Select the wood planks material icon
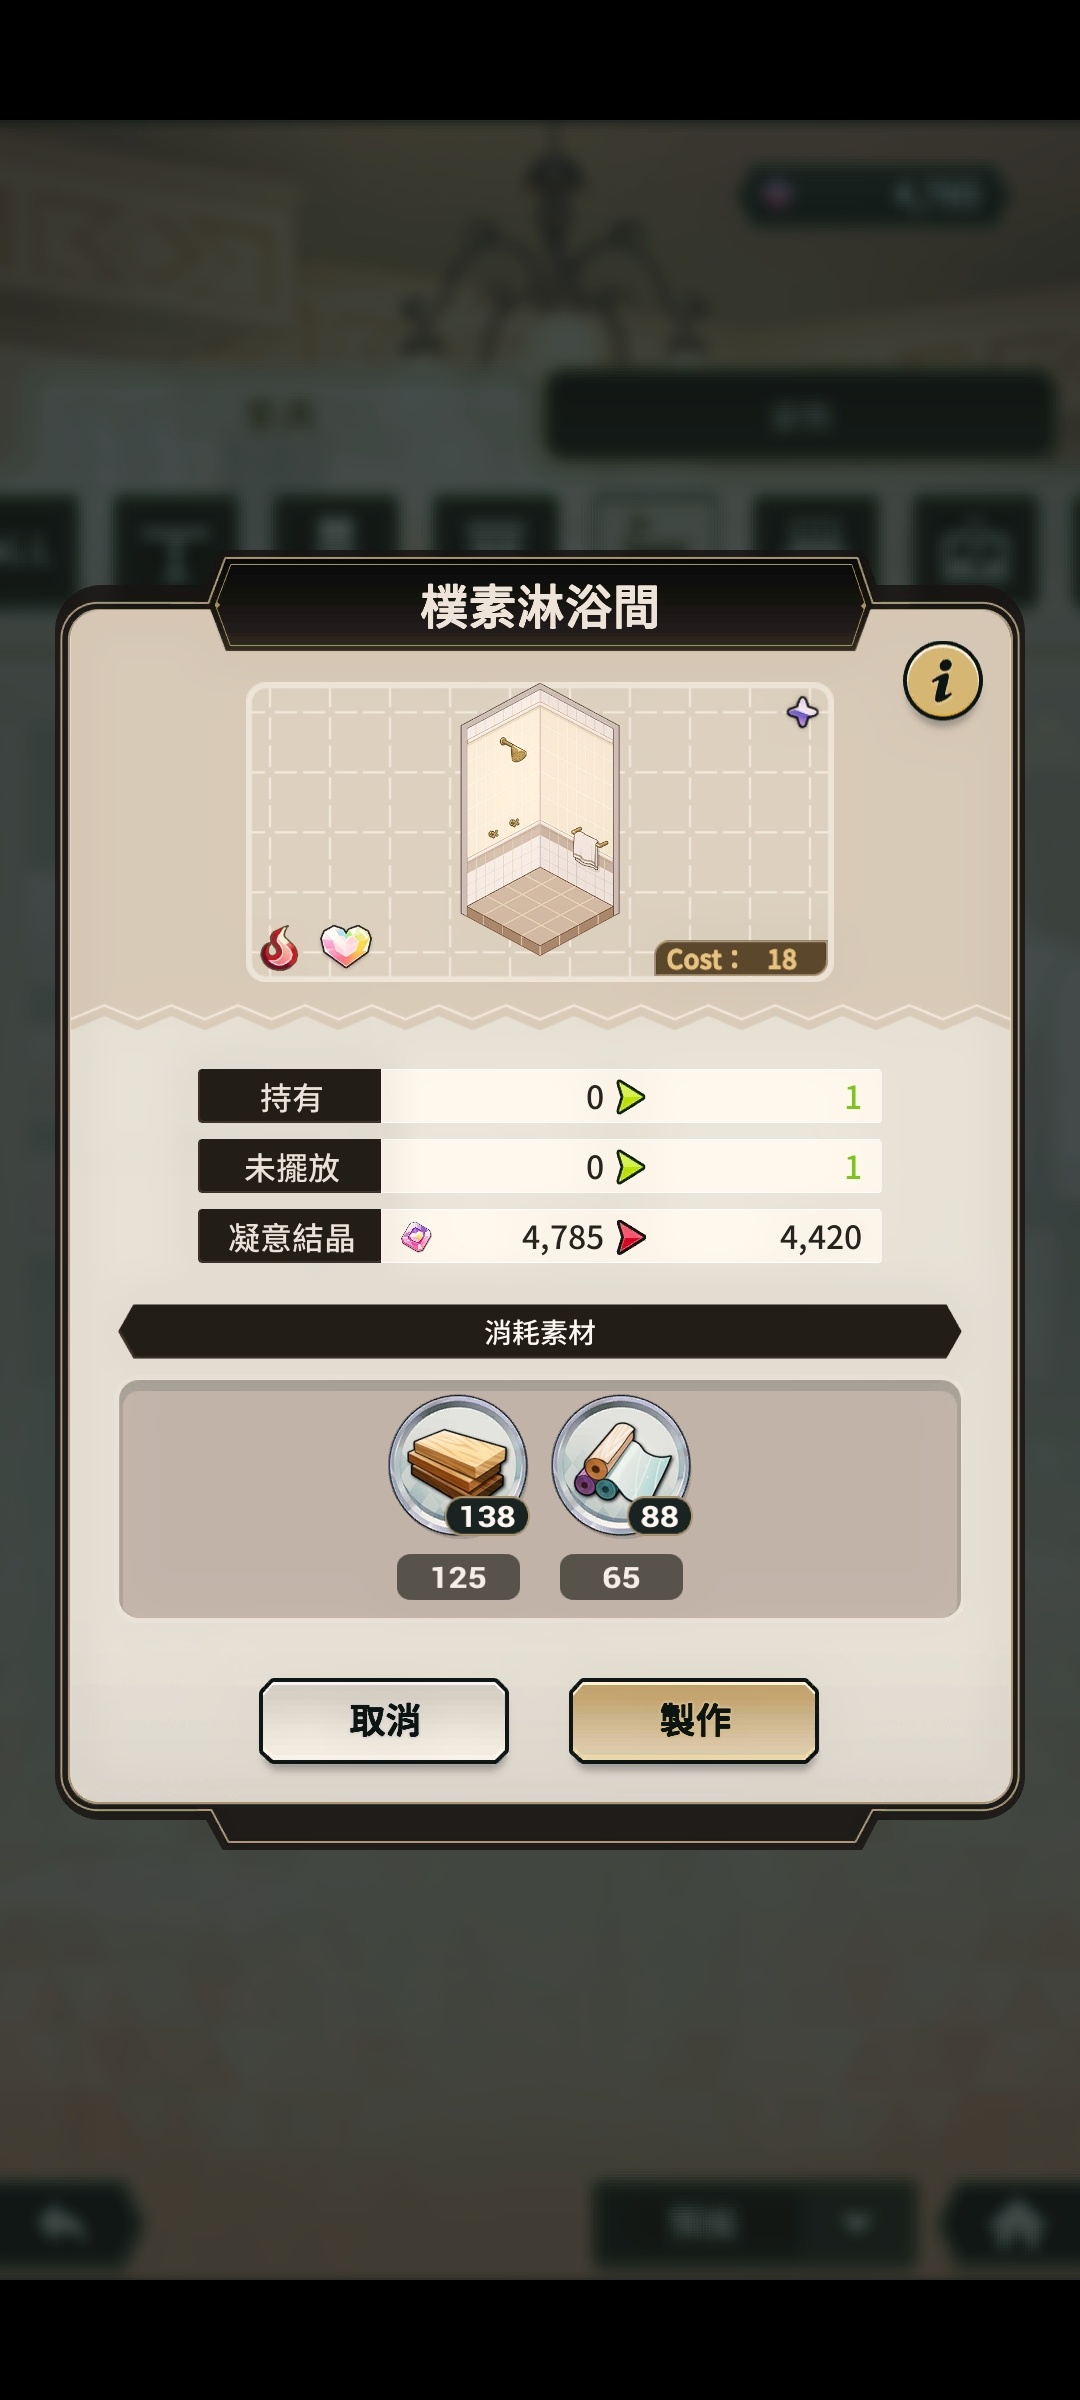Viewport: 1080px width, 2400px height. point(458,1465)
